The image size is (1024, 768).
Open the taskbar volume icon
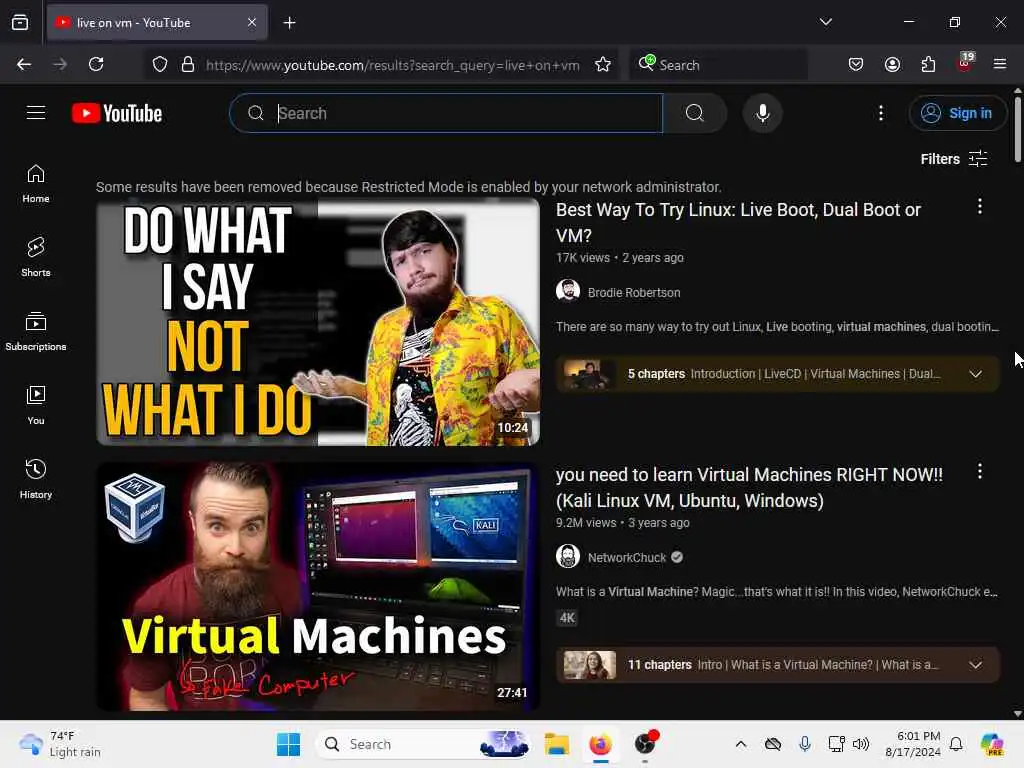pyautogui.click(x=861, y=744)
